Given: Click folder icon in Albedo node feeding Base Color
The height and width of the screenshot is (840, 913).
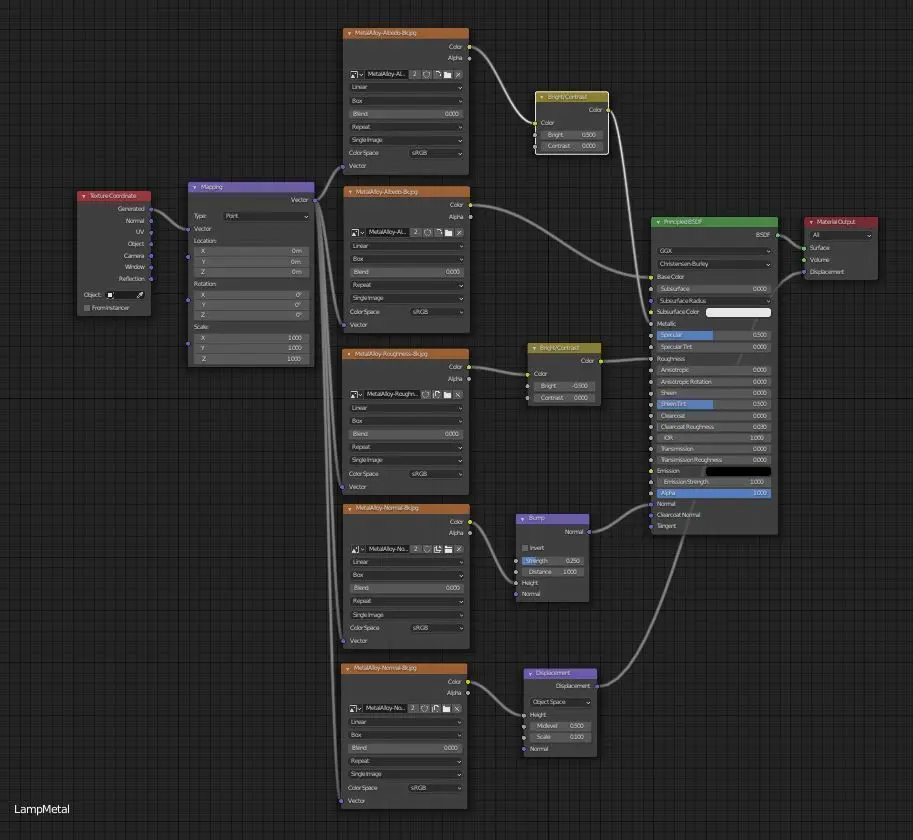Looking at the screenshot, I should tap(448, 232).
